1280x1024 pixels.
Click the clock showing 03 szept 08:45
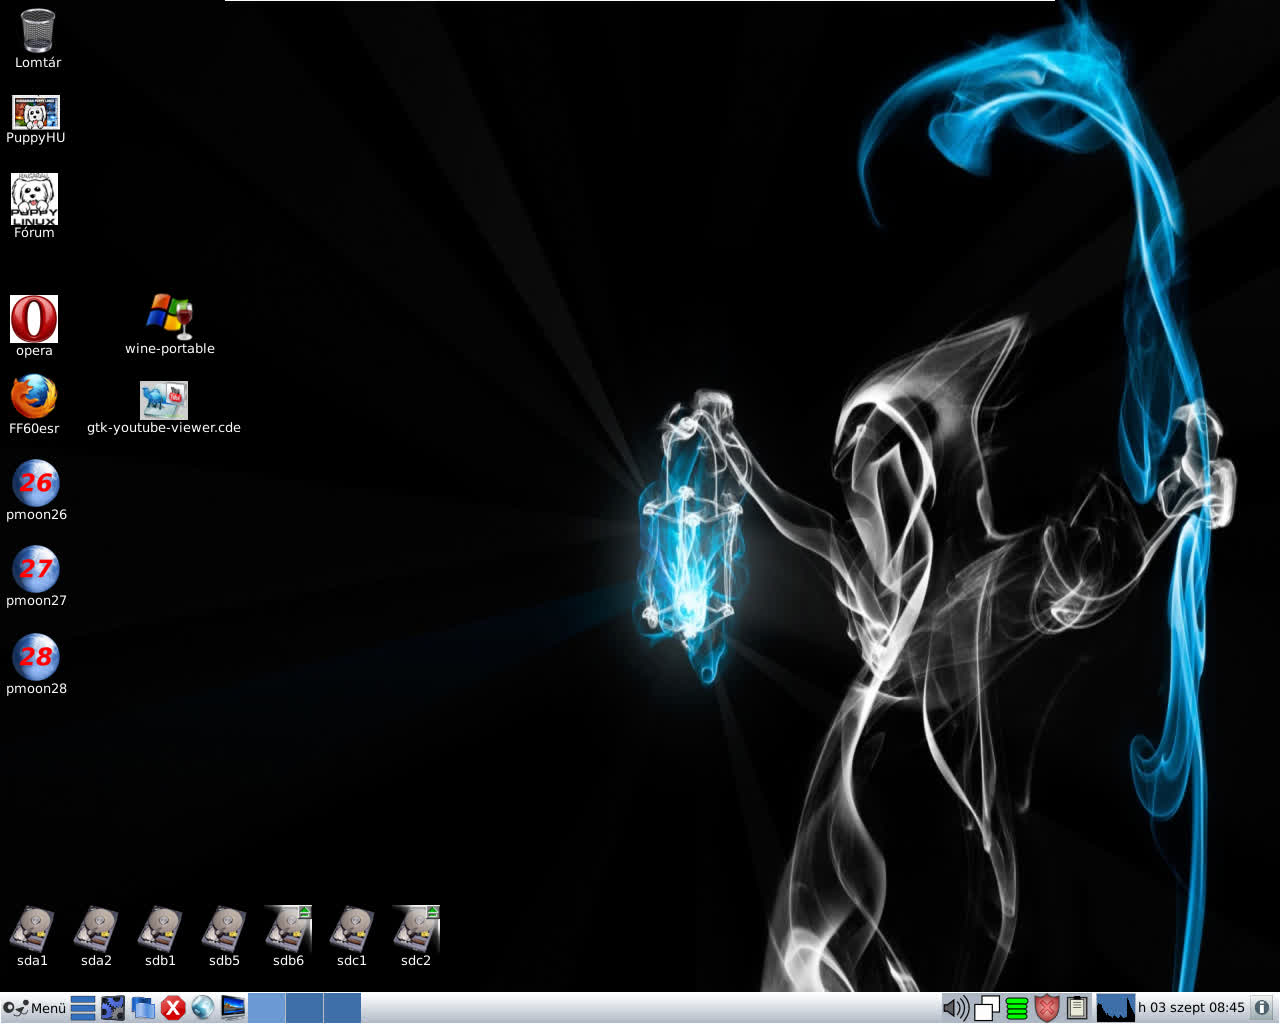(x=1191, y=1008)
